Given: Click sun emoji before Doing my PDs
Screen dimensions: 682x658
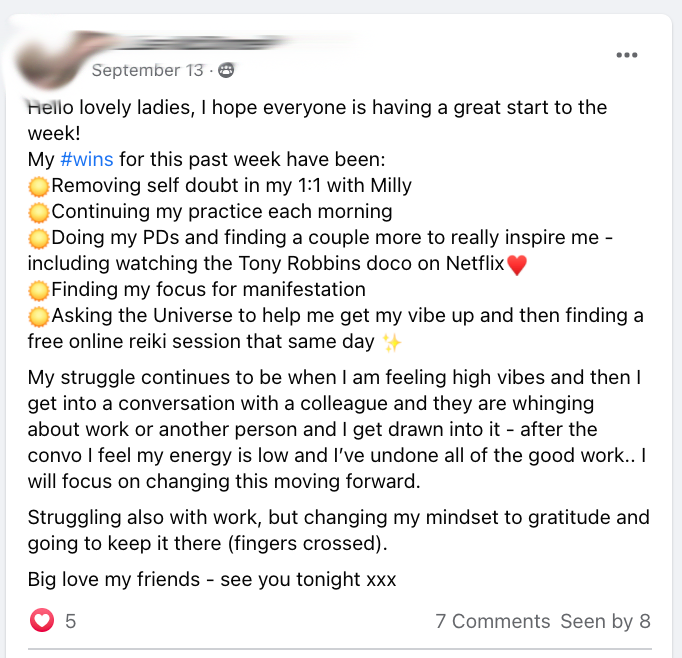Looking at the screenshot, I should pyautogui.click(x=39, y=239).
